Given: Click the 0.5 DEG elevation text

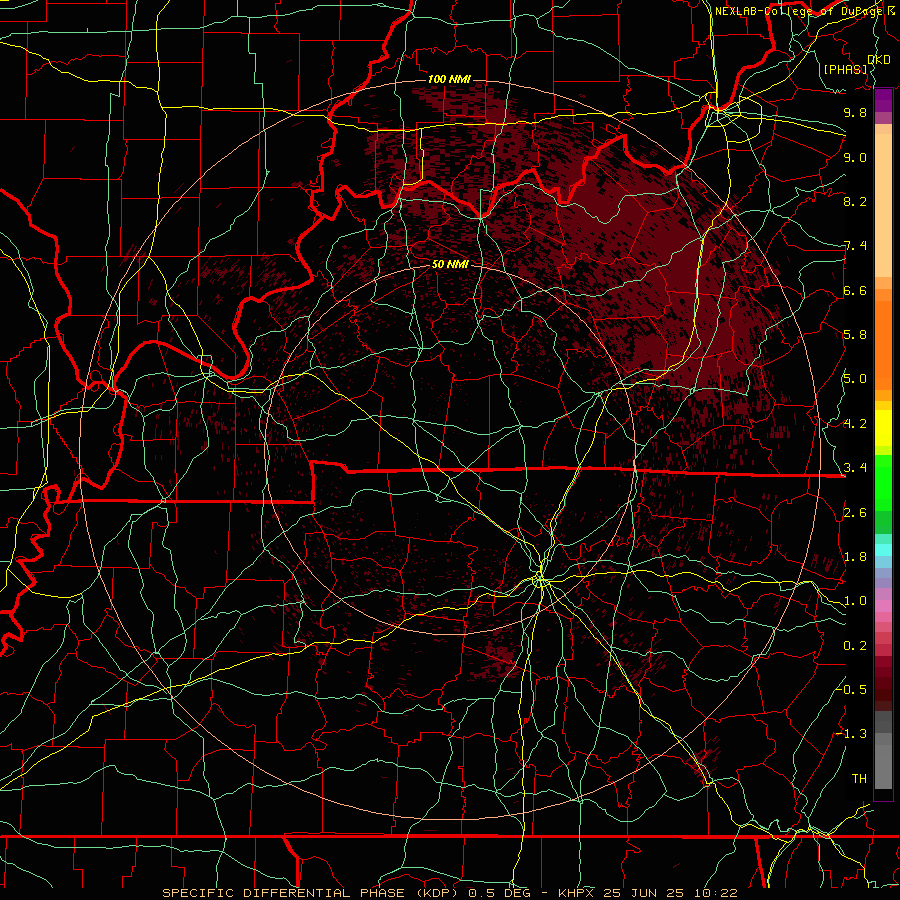Looking at the screenshot, I should 499,893.
